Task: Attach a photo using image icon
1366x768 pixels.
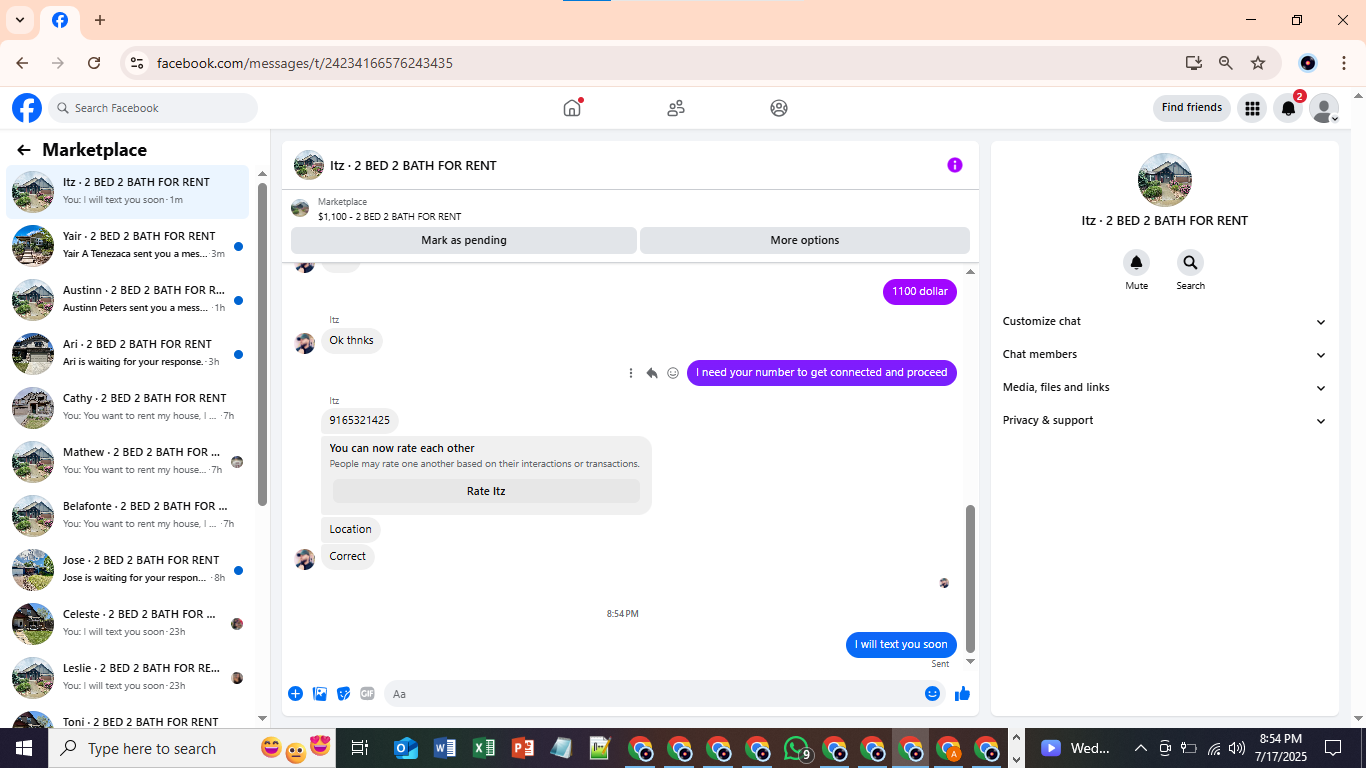Action: point(320,694)
